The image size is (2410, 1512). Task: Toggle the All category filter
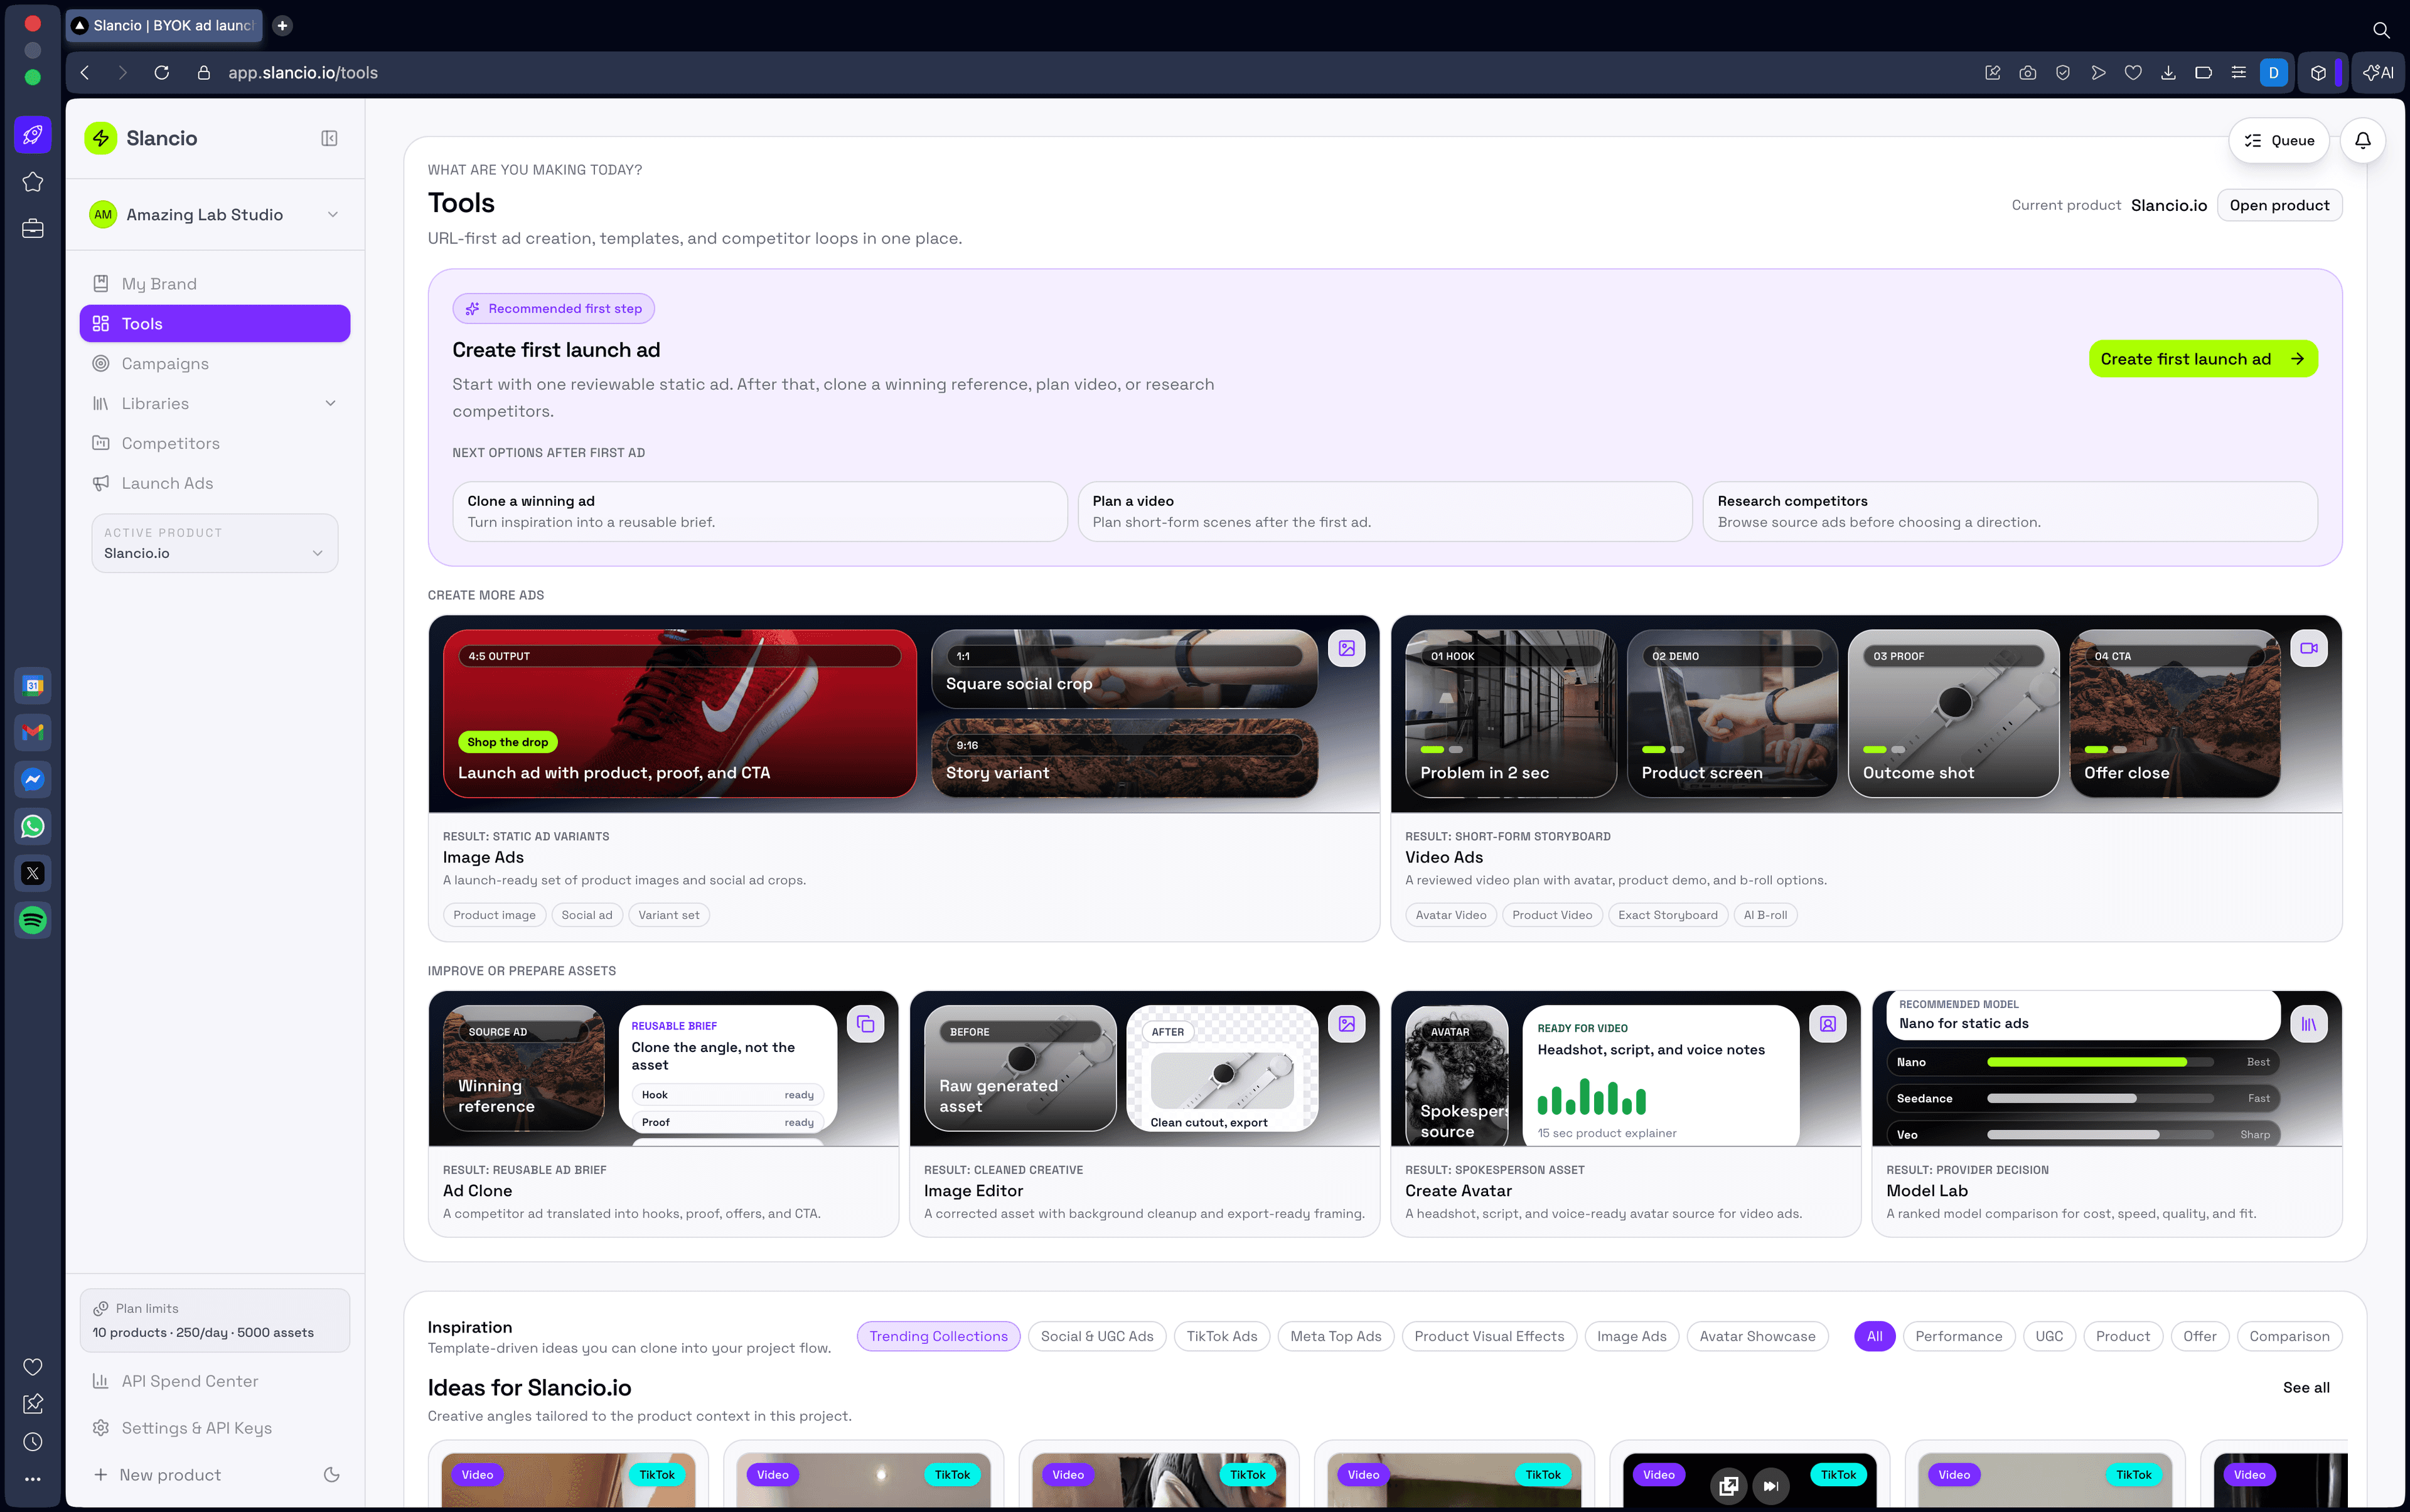(x=1874, y=1336)
